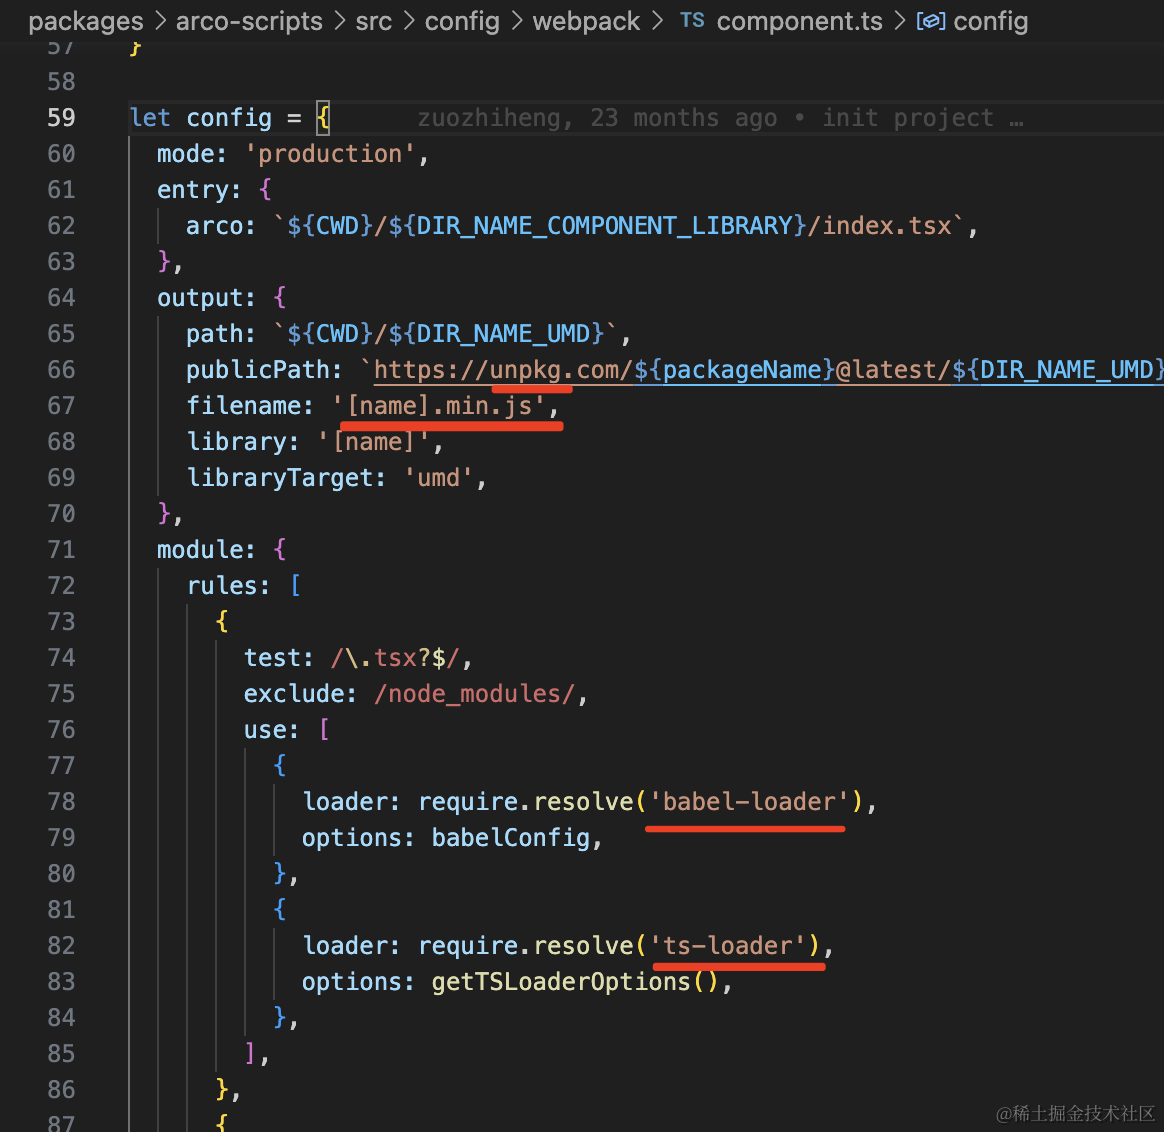Click line number 66 in gutter
The image size is (1164, 1132).
(61, 370)
